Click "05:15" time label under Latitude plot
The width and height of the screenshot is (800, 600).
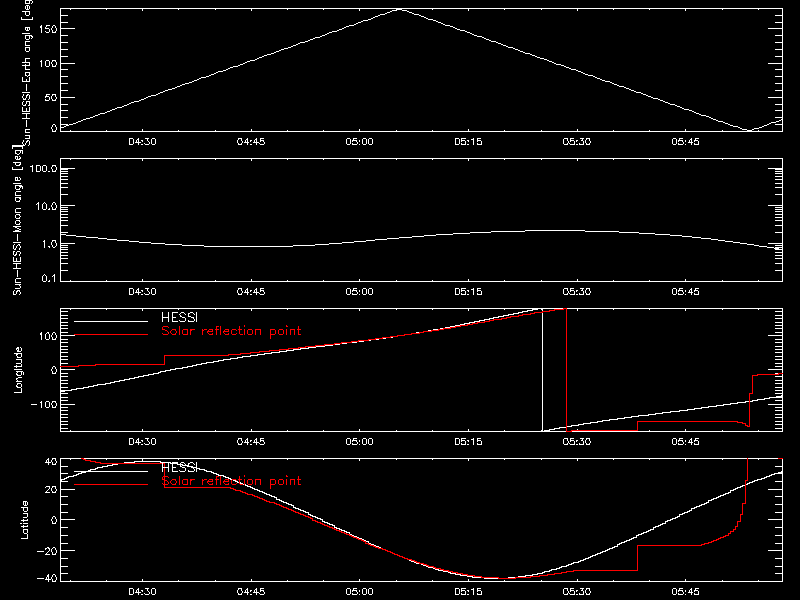tap(468, 592)
